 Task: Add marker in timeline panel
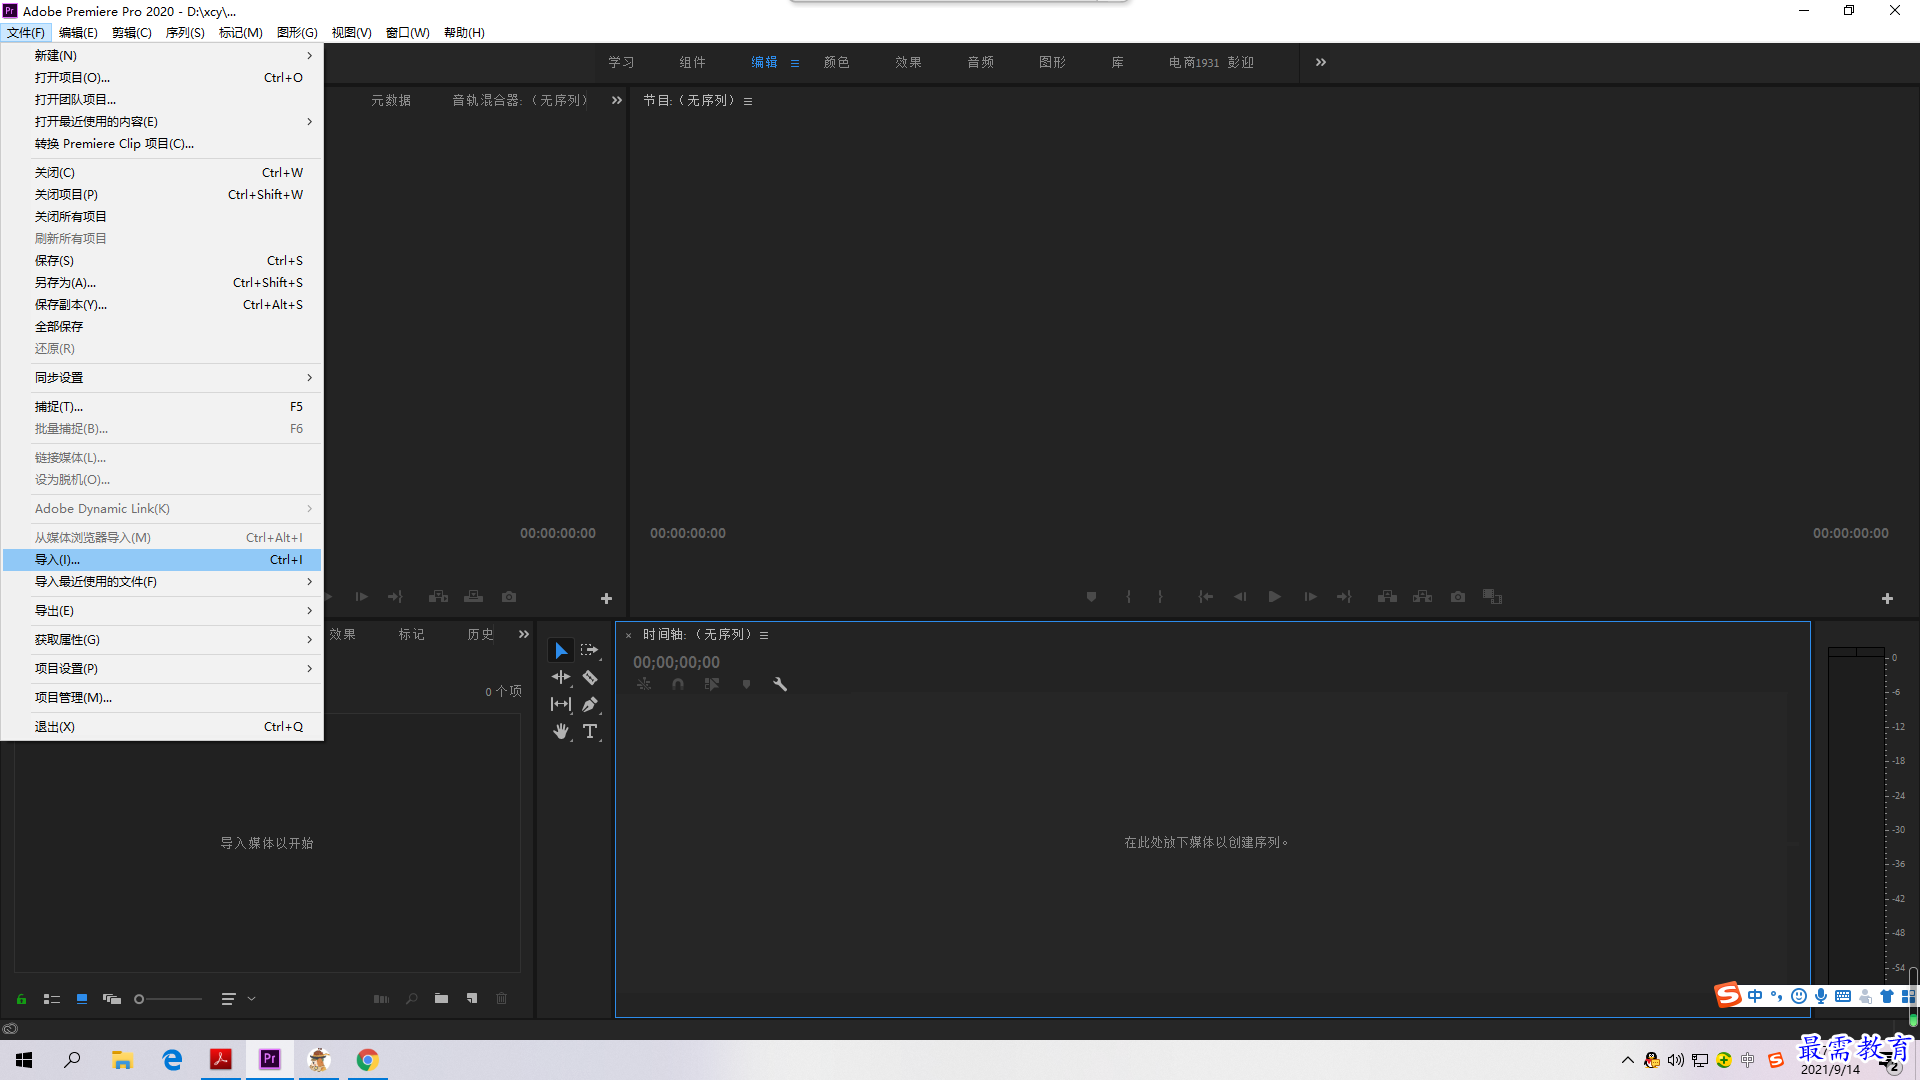746,685
